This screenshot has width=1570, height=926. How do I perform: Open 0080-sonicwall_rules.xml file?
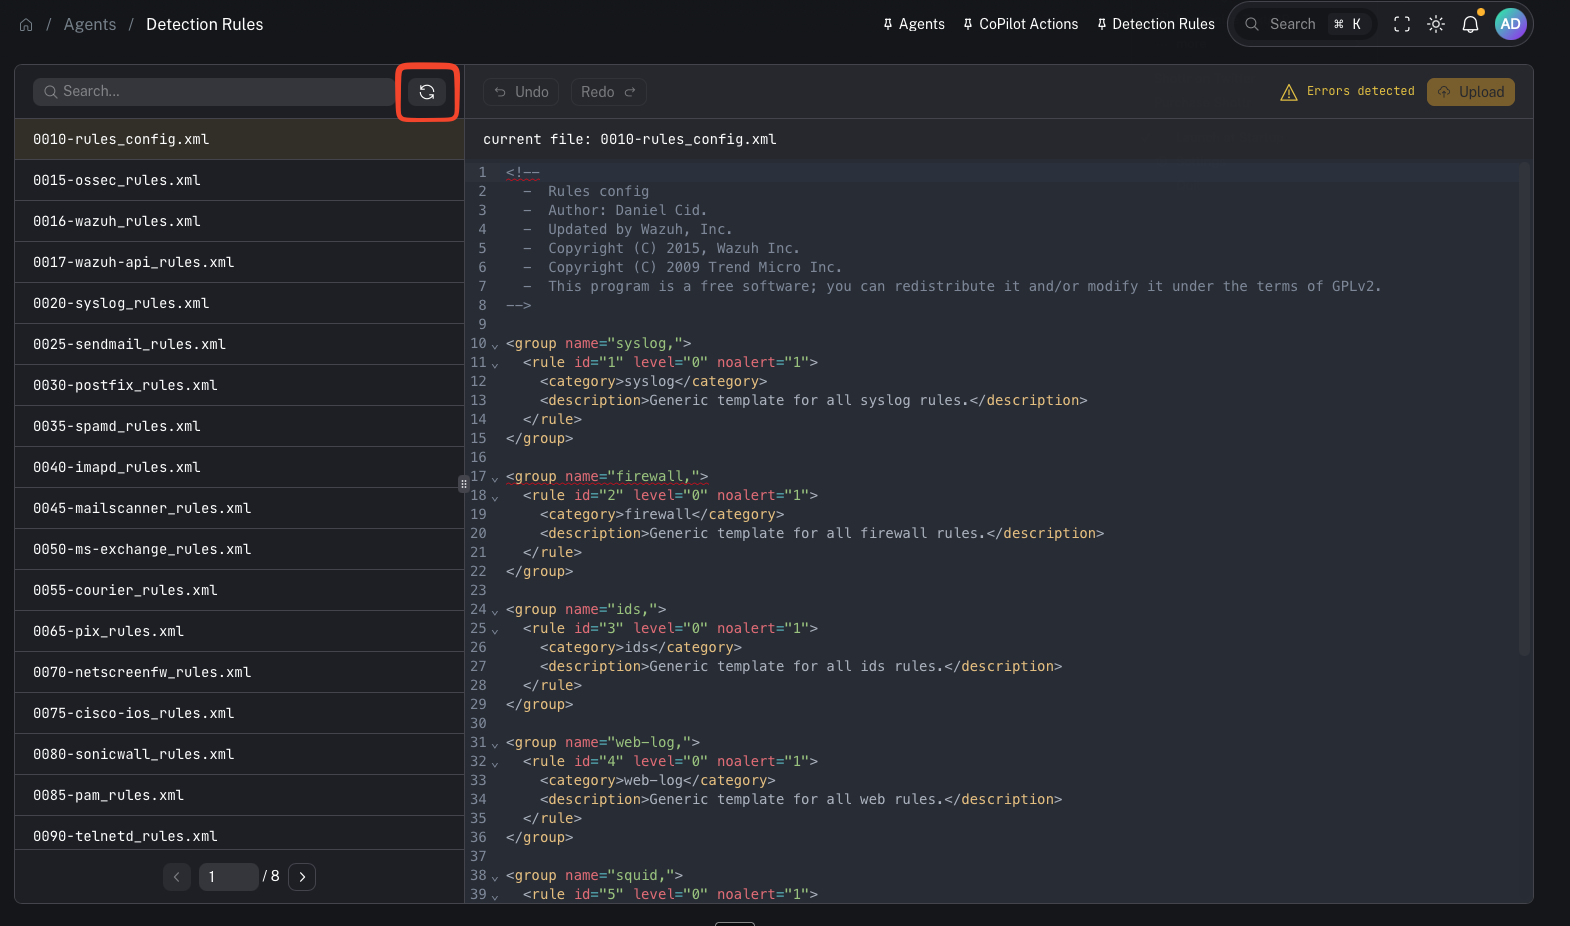pyautogui.click(x=239, y=754)
